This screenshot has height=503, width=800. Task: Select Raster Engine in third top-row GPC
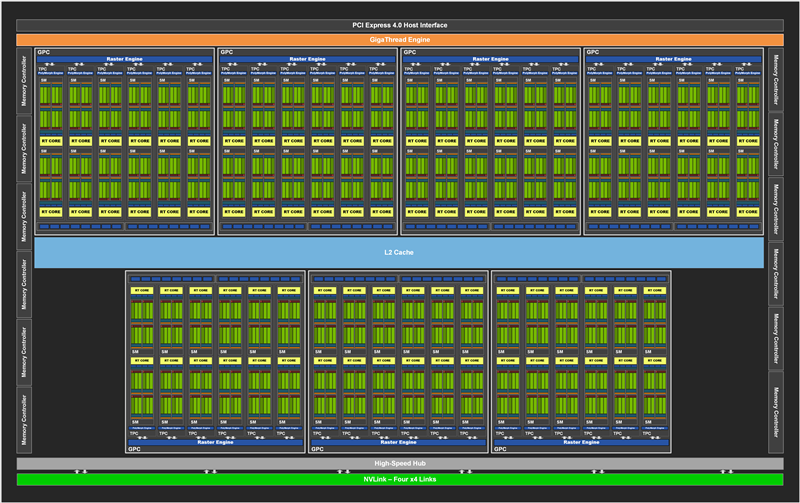pos(491,59)
